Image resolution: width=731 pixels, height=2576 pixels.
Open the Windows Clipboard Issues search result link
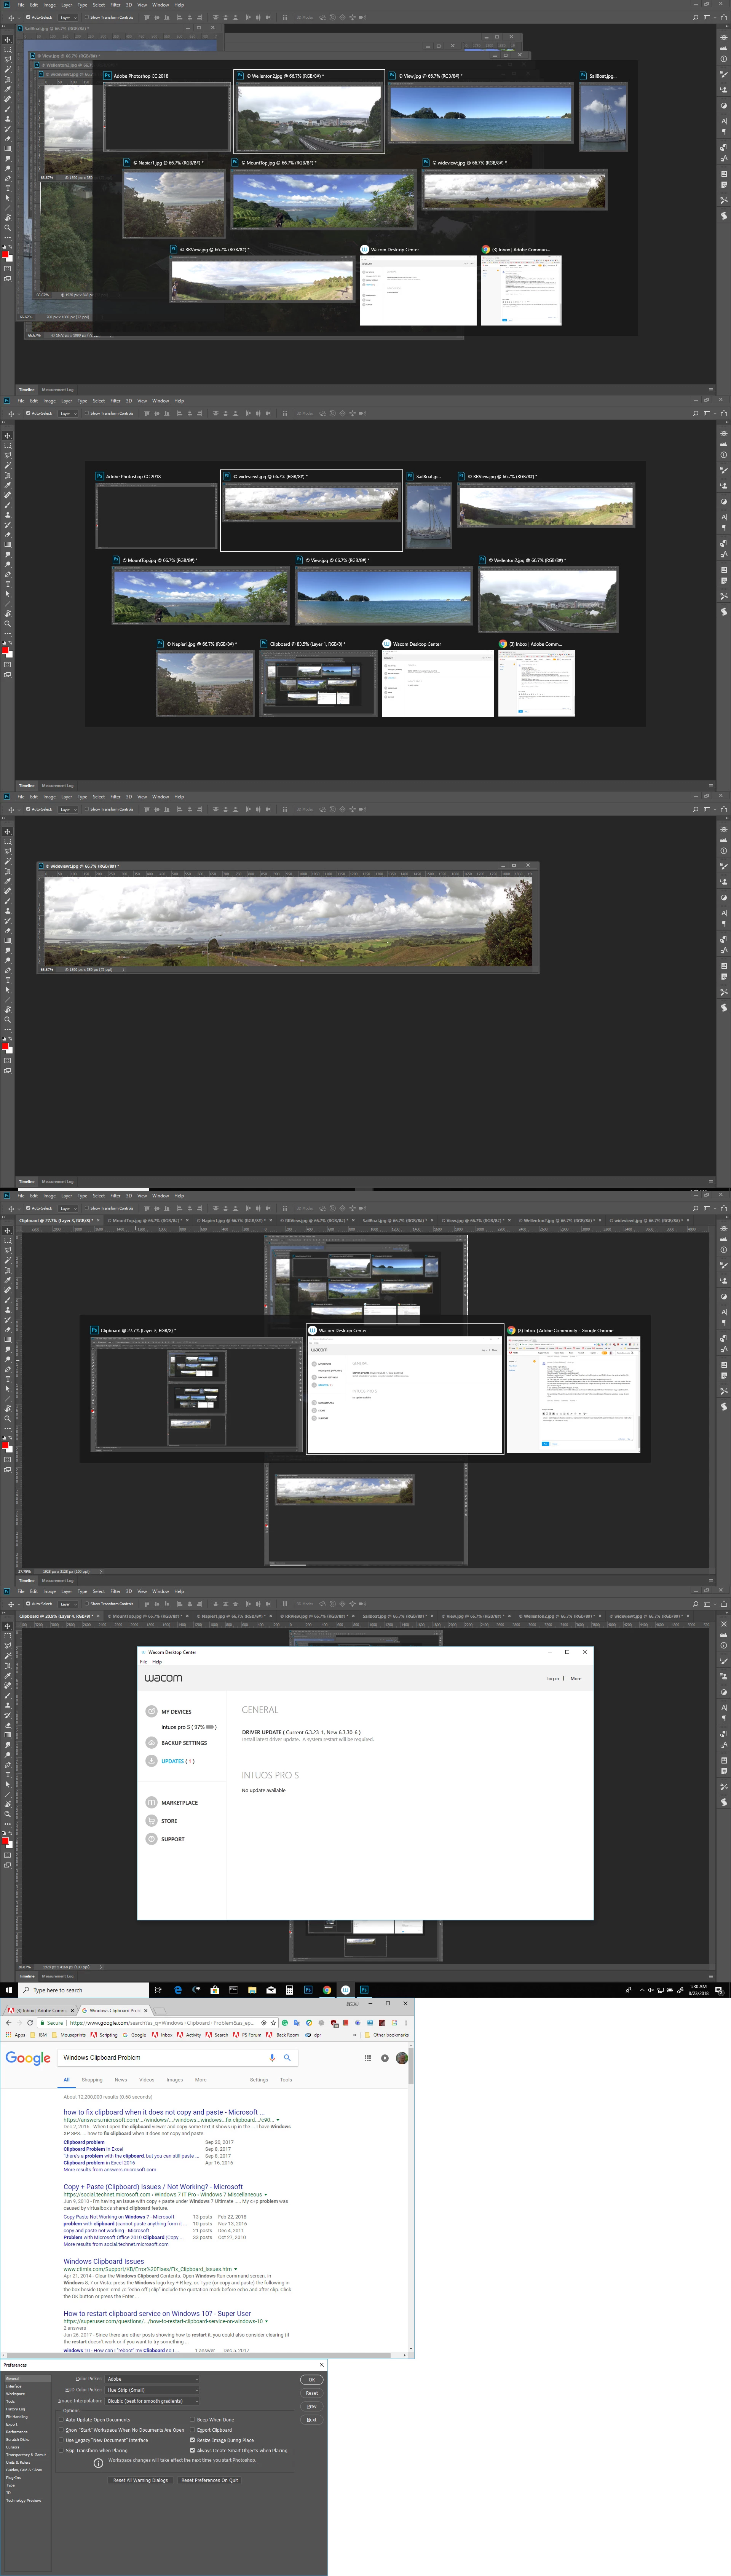(x=104, y=2261)
